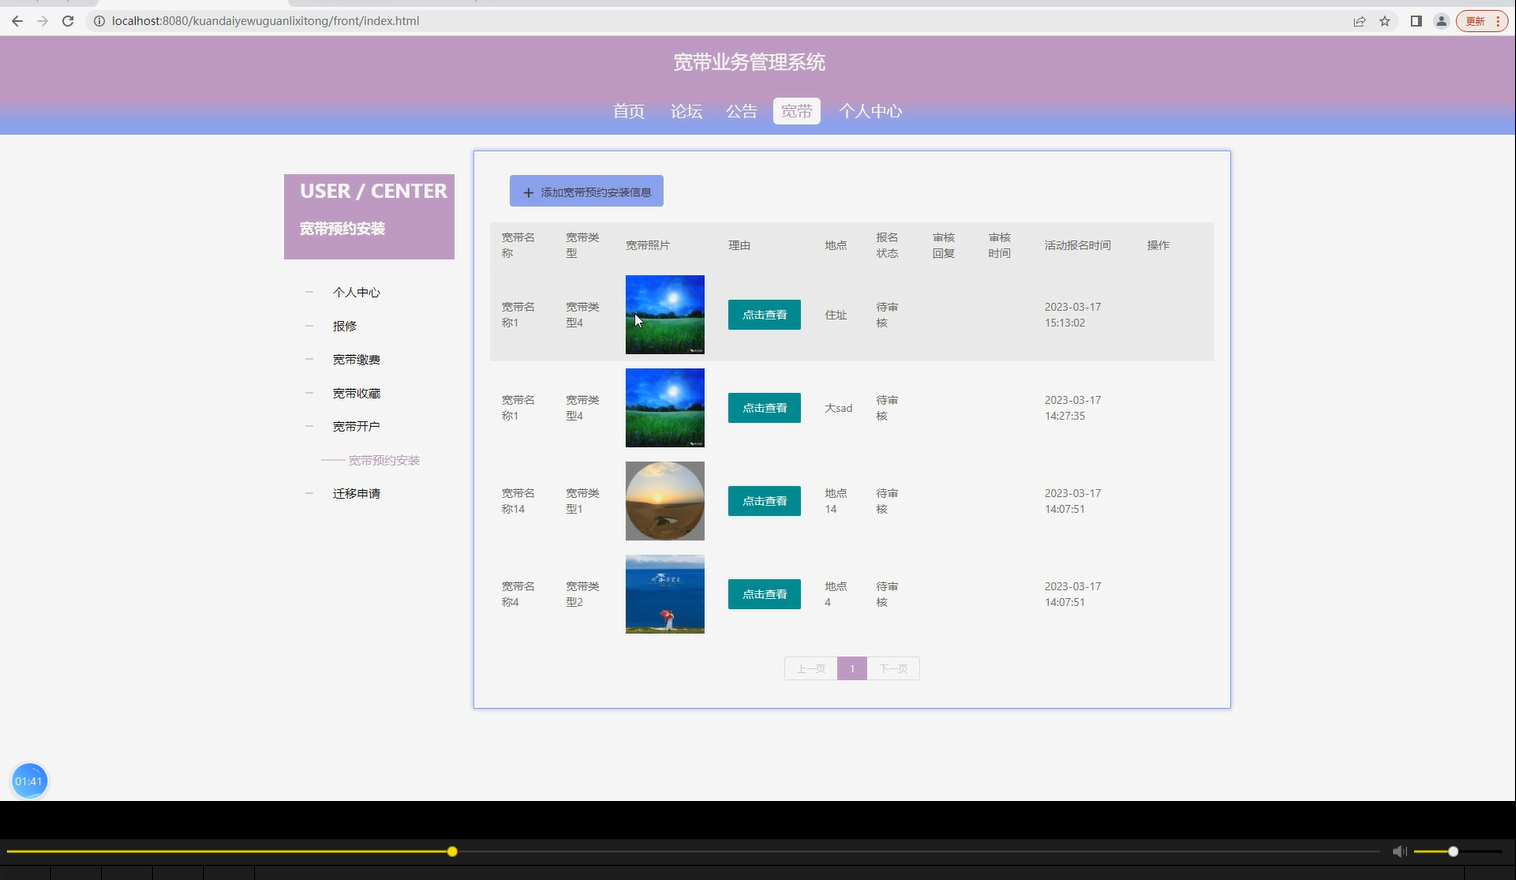Click the 宽带类型2 type cell
Screen dimensions: 1516x880
[x=582, y=594]
